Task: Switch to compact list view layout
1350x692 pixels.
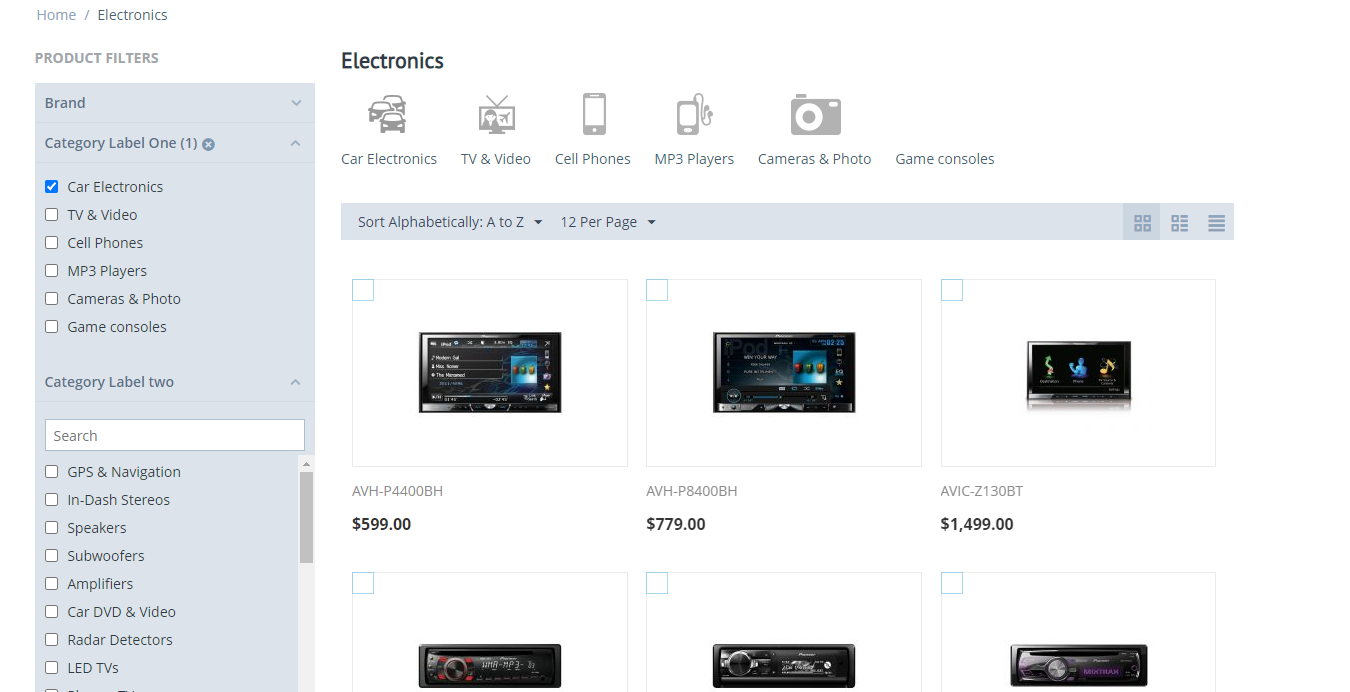Action: pos(1216,222)
